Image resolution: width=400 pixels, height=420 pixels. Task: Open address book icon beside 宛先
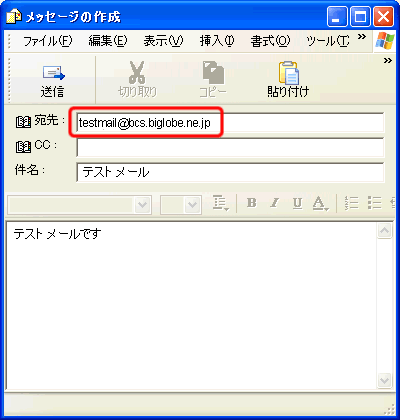[23, 122]
